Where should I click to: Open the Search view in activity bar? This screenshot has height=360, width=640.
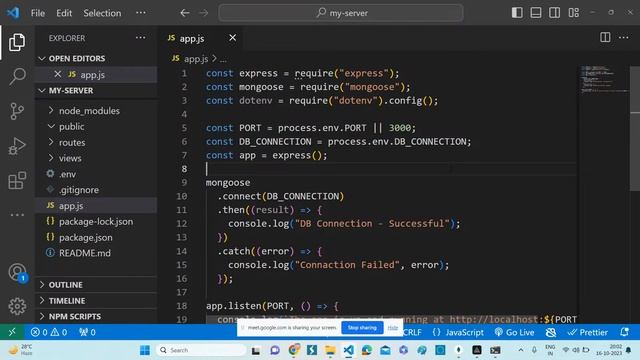(x=17, y=77)
